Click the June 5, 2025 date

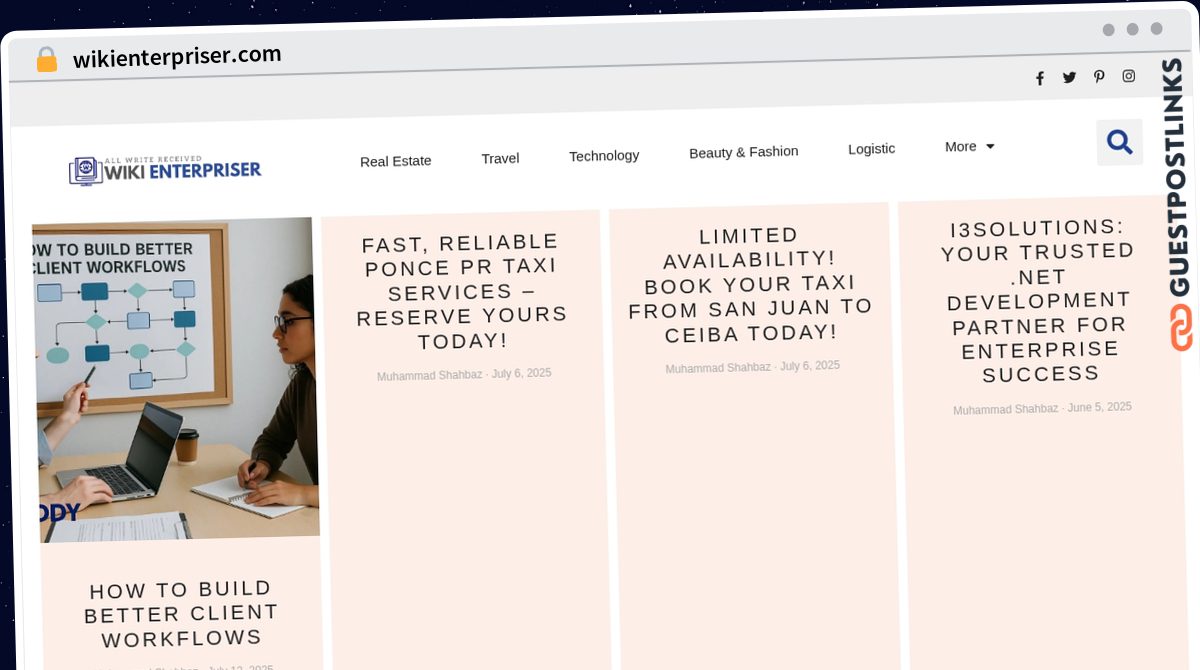coord(1100,407)
